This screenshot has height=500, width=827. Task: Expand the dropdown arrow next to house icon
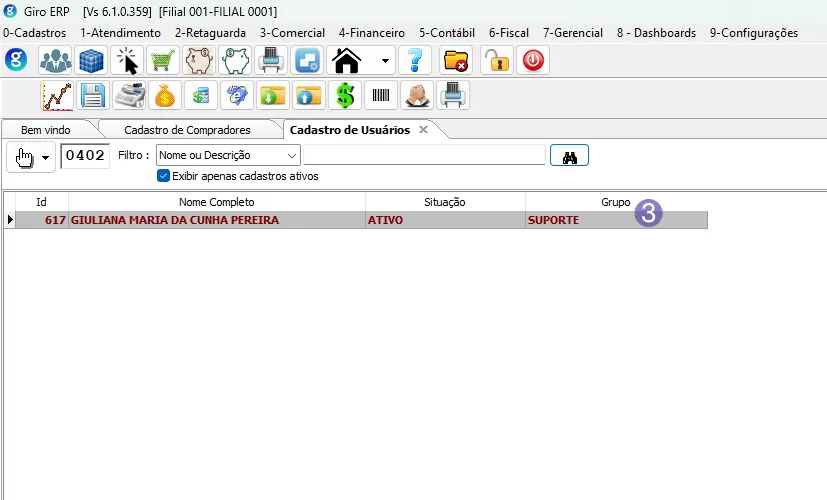pyautogui.click(x=386, y=61)
